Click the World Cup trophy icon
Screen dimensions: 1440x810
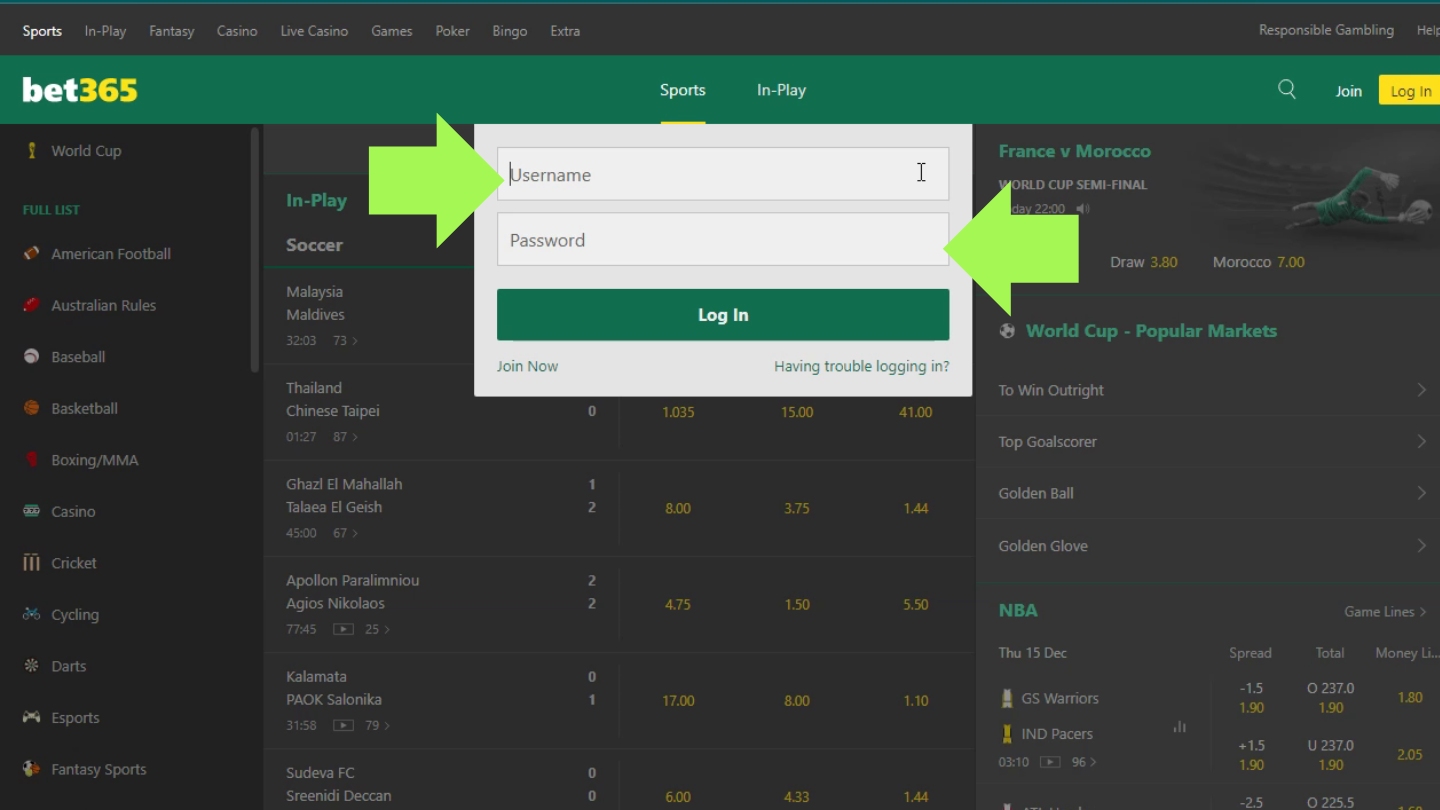pyautogui.click(x=31, y=151)
